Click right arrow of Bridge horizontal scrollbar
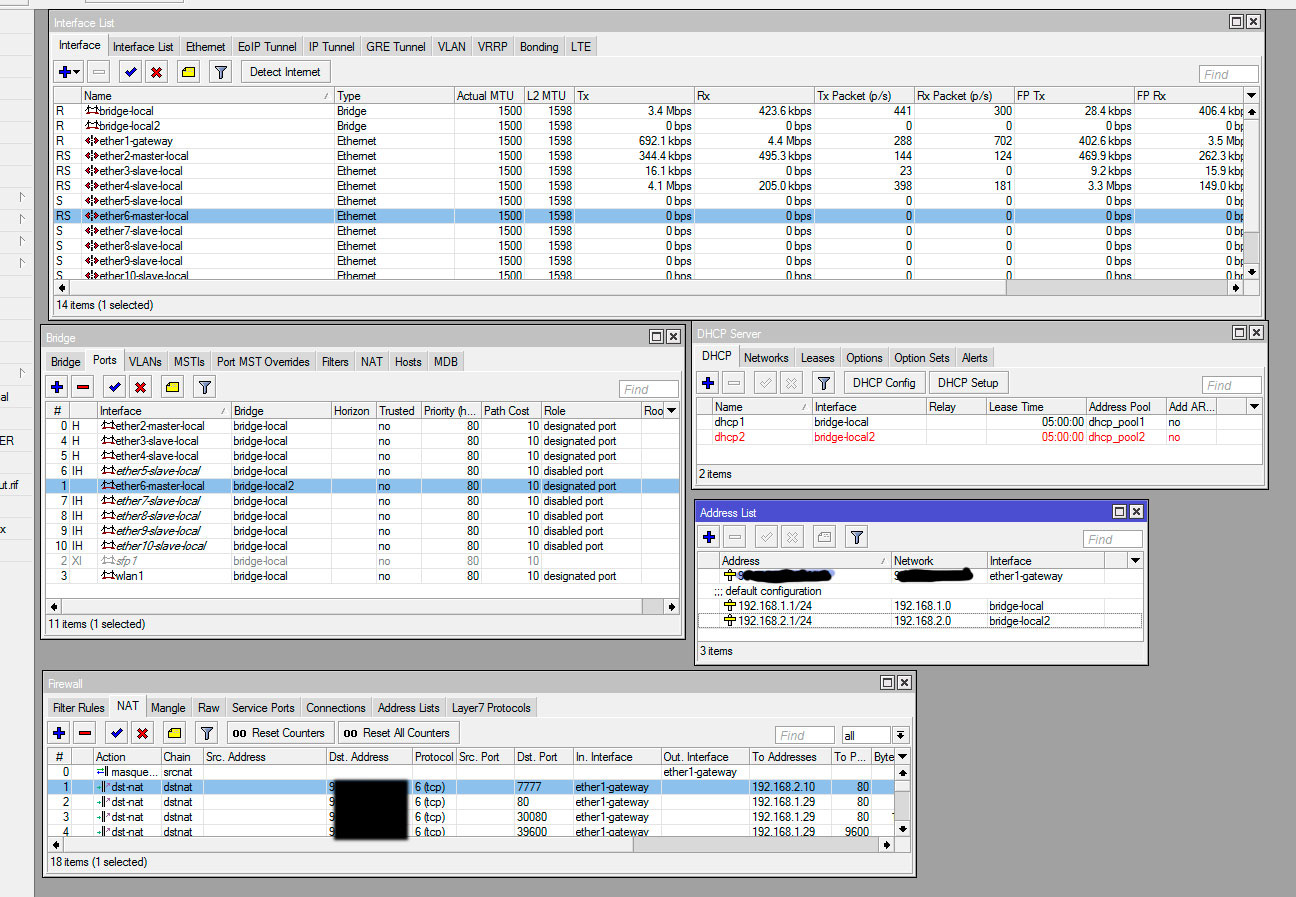Image resolution: width=1296 pixels, height=897 pixels. tap(672, 607)
